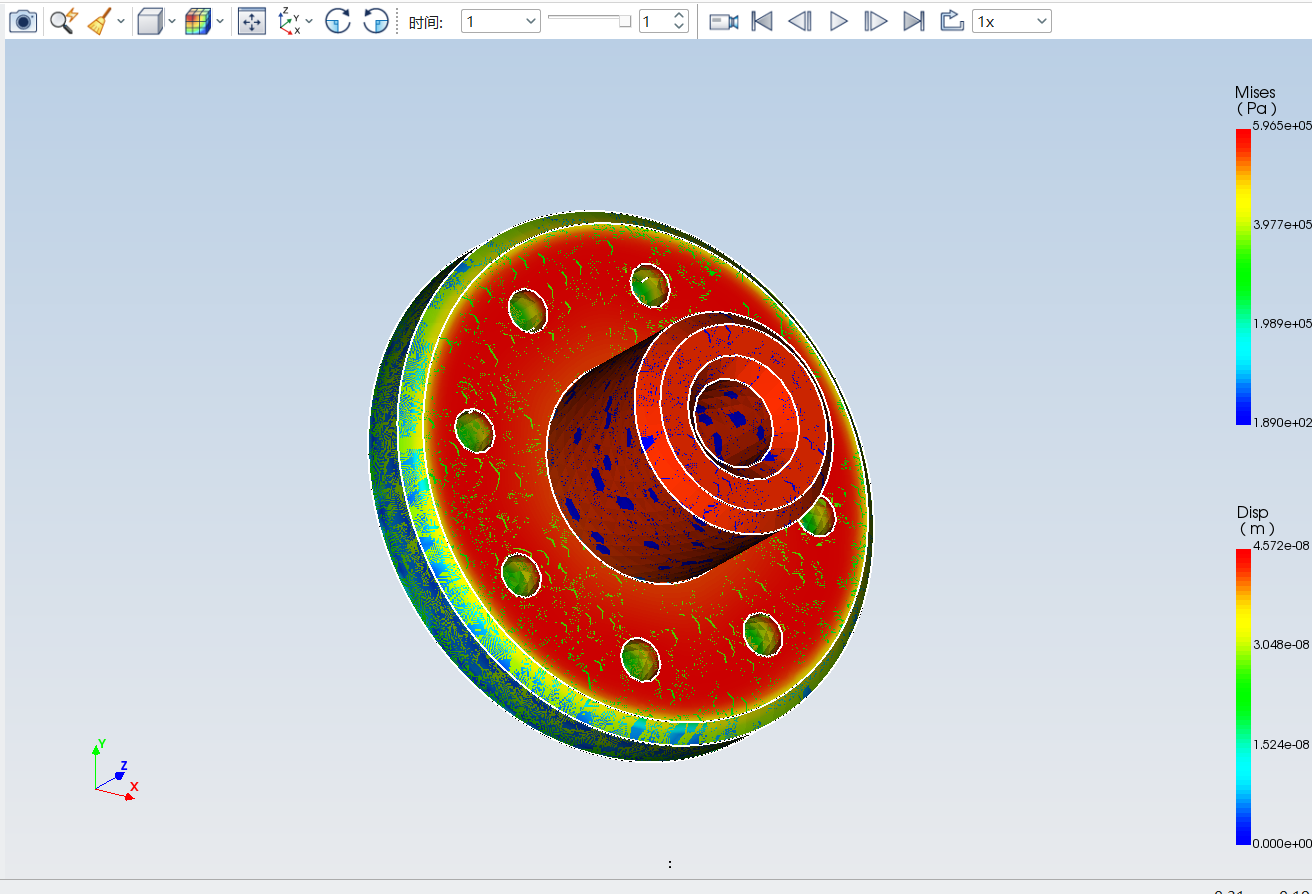Jump to last frame
Viewport: 1312px width, 894px height.
click(913, 21)
